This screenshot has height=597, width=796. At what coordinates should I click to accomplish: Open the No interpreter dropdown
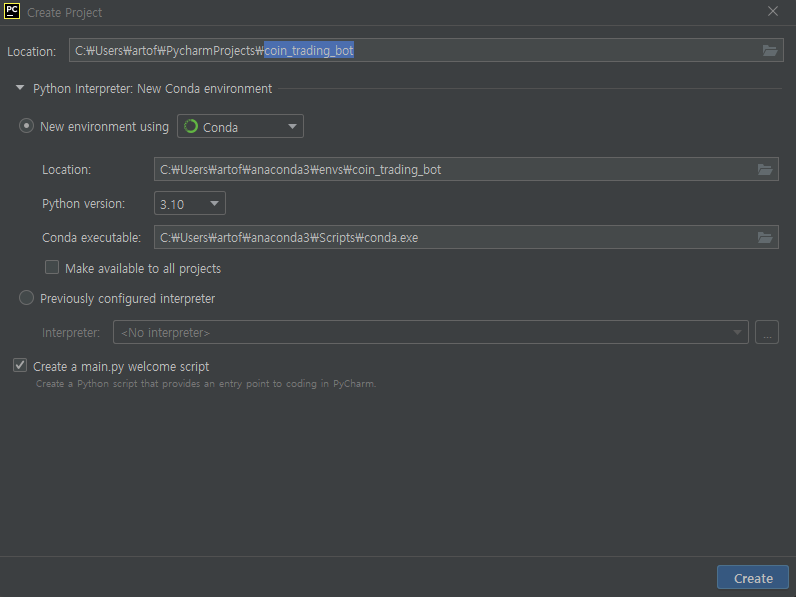pyautogui.click(x=430, y=332)
